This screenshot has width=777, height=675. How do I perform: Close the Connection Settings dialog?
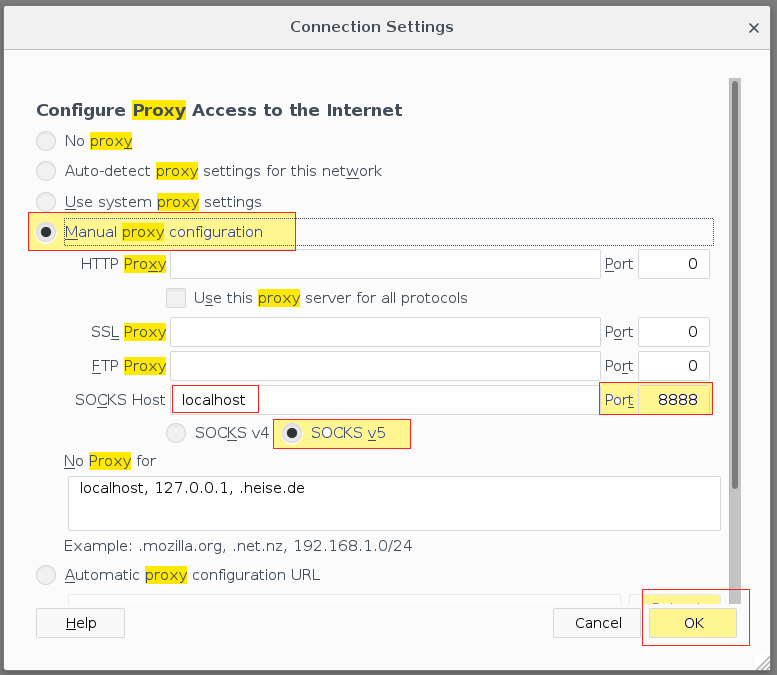[754, 27]
